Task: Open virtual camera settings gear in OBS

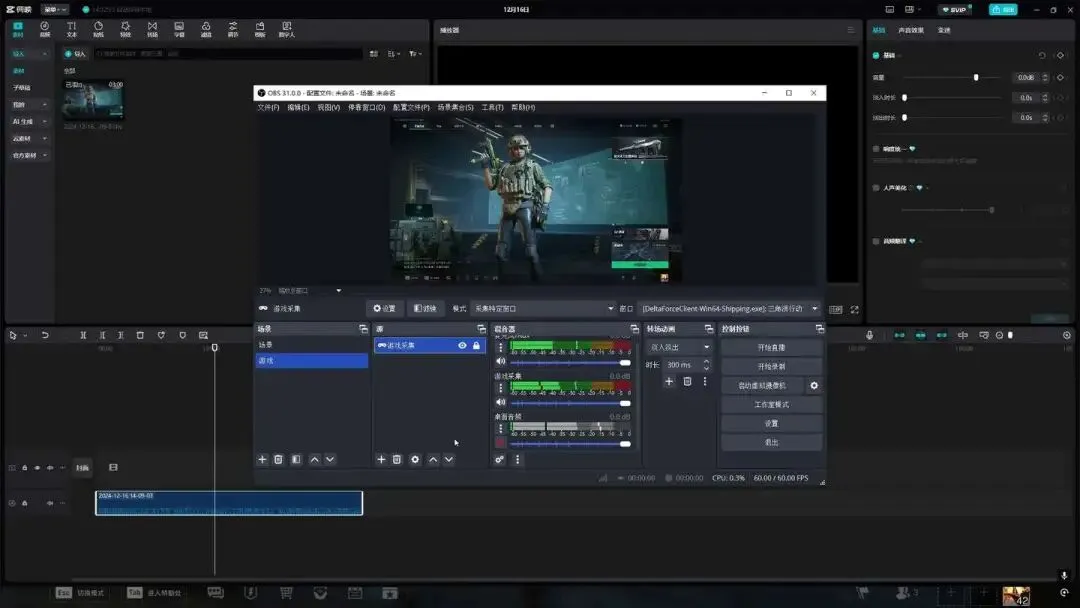Action: click(x=814, y=386)
